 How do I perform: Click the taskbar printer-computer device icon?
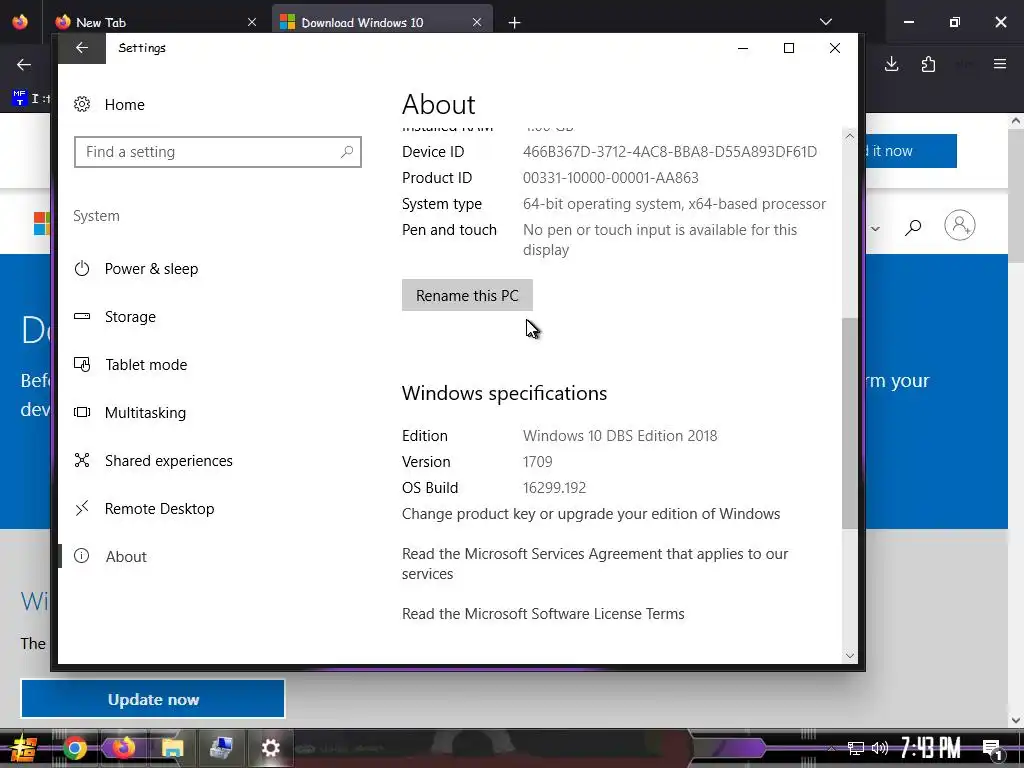221,748
